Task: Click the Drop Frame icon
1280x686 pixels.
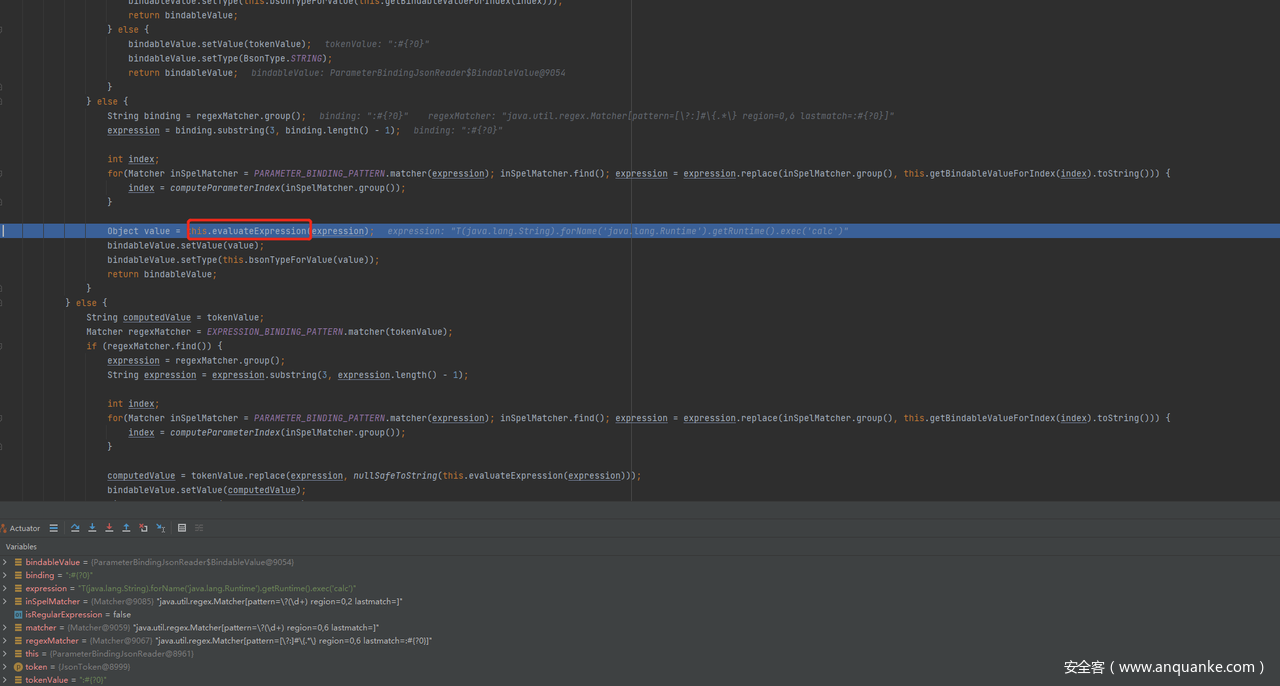Action: (143, 528)
